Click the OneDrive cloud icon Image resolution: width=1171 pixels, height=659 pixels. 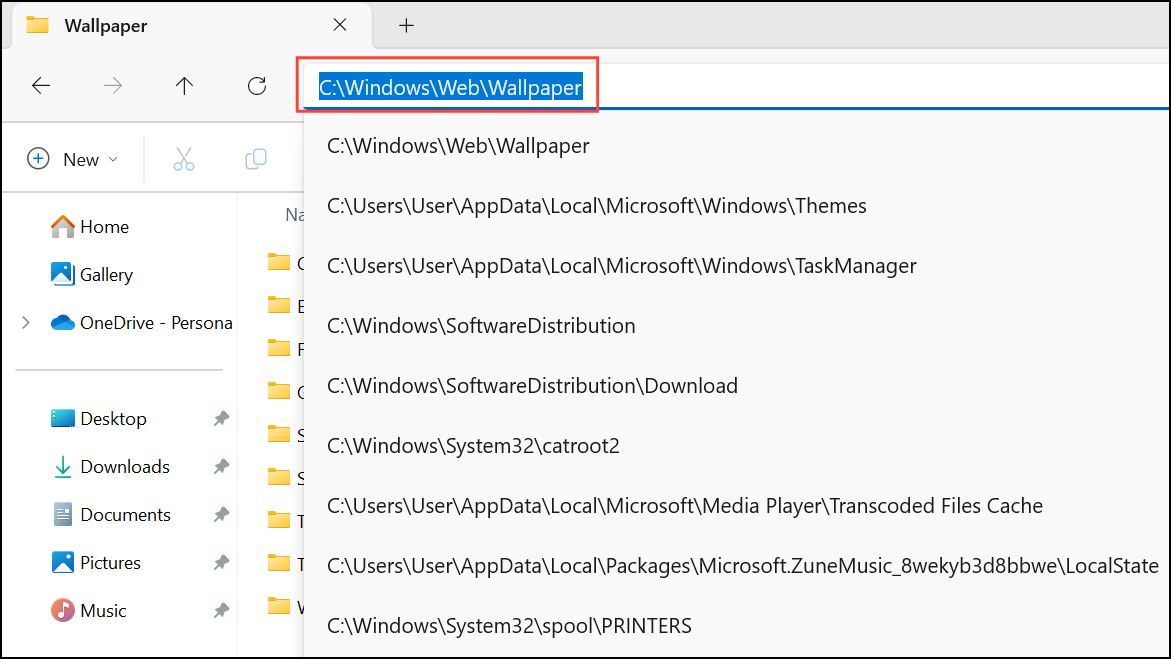pyautogui.click(x=63, y=323)
